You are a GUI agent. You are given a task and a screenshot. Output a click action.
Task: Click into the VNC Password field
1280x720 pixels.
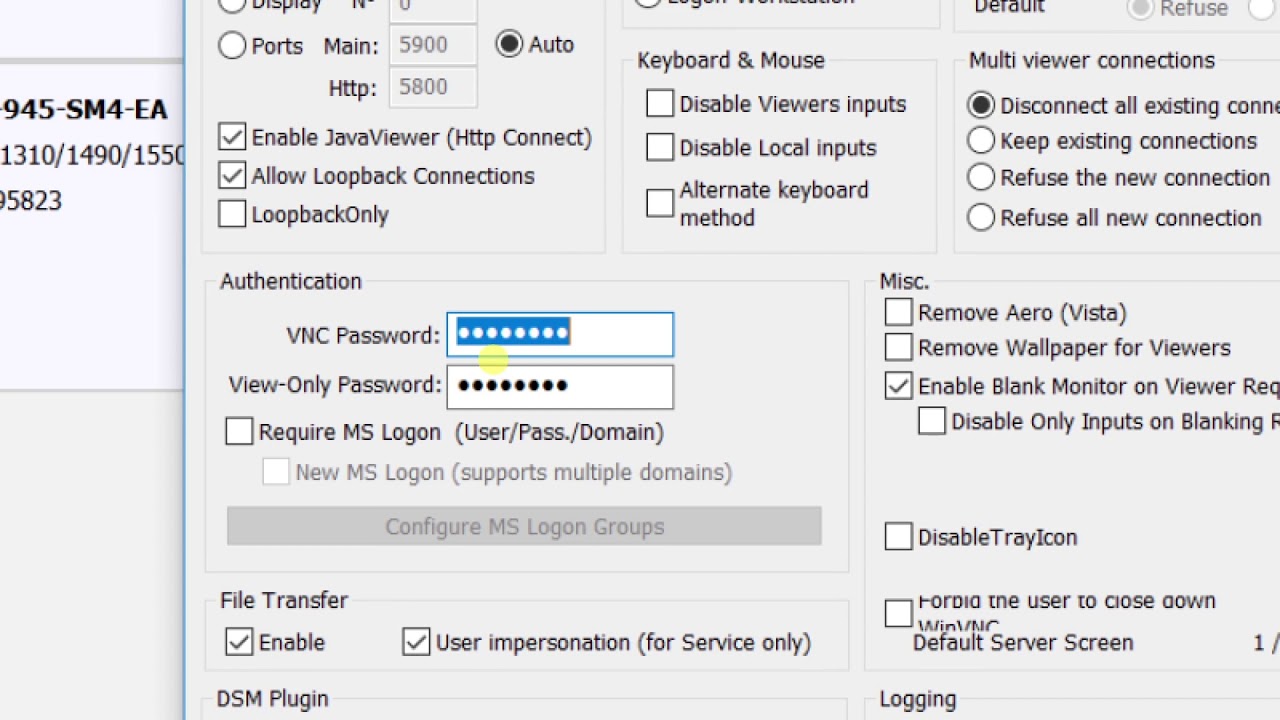pyautogui.click(x=560, y=334)
